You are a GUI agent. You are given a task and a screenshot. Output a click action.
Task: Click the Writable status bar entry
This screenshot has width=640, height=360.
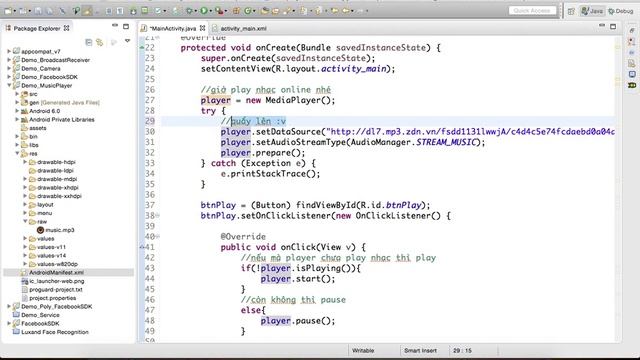(363, 351)
